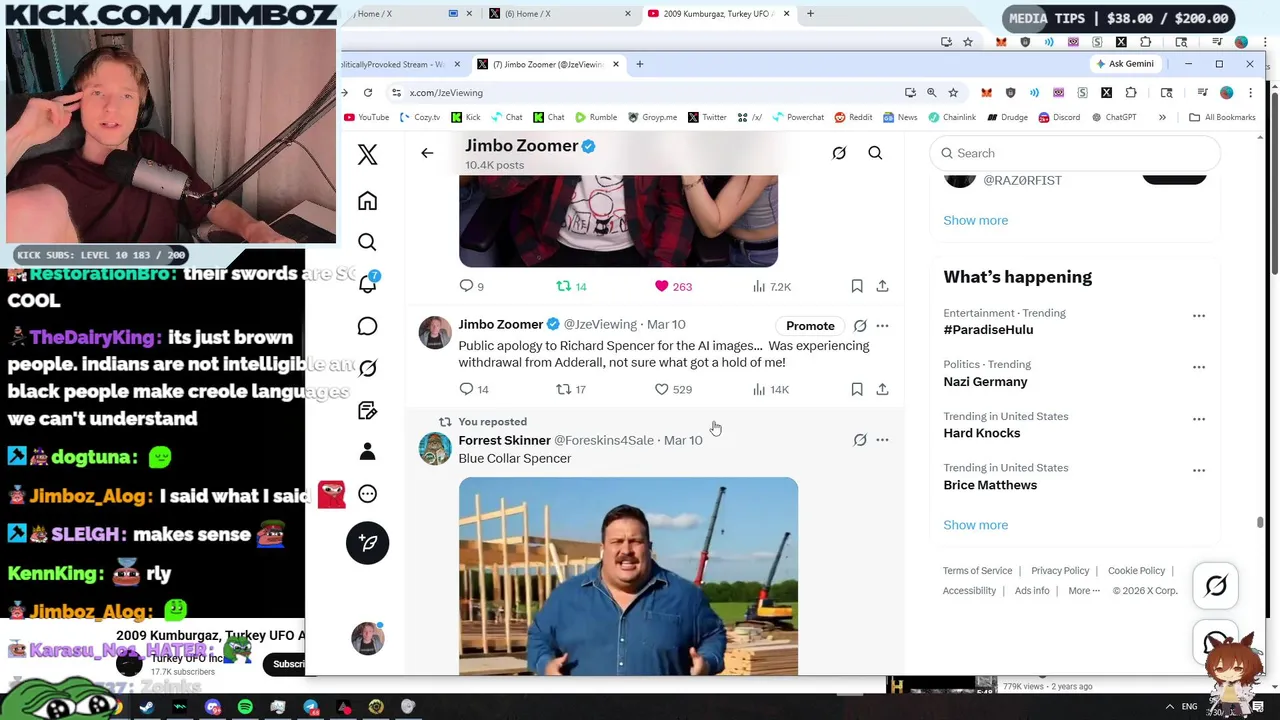This screenshot has width=1280, height=720.
Task: Open Forrest Skinner profile name link
Action: pyautogui.click(x=504, y=440)
